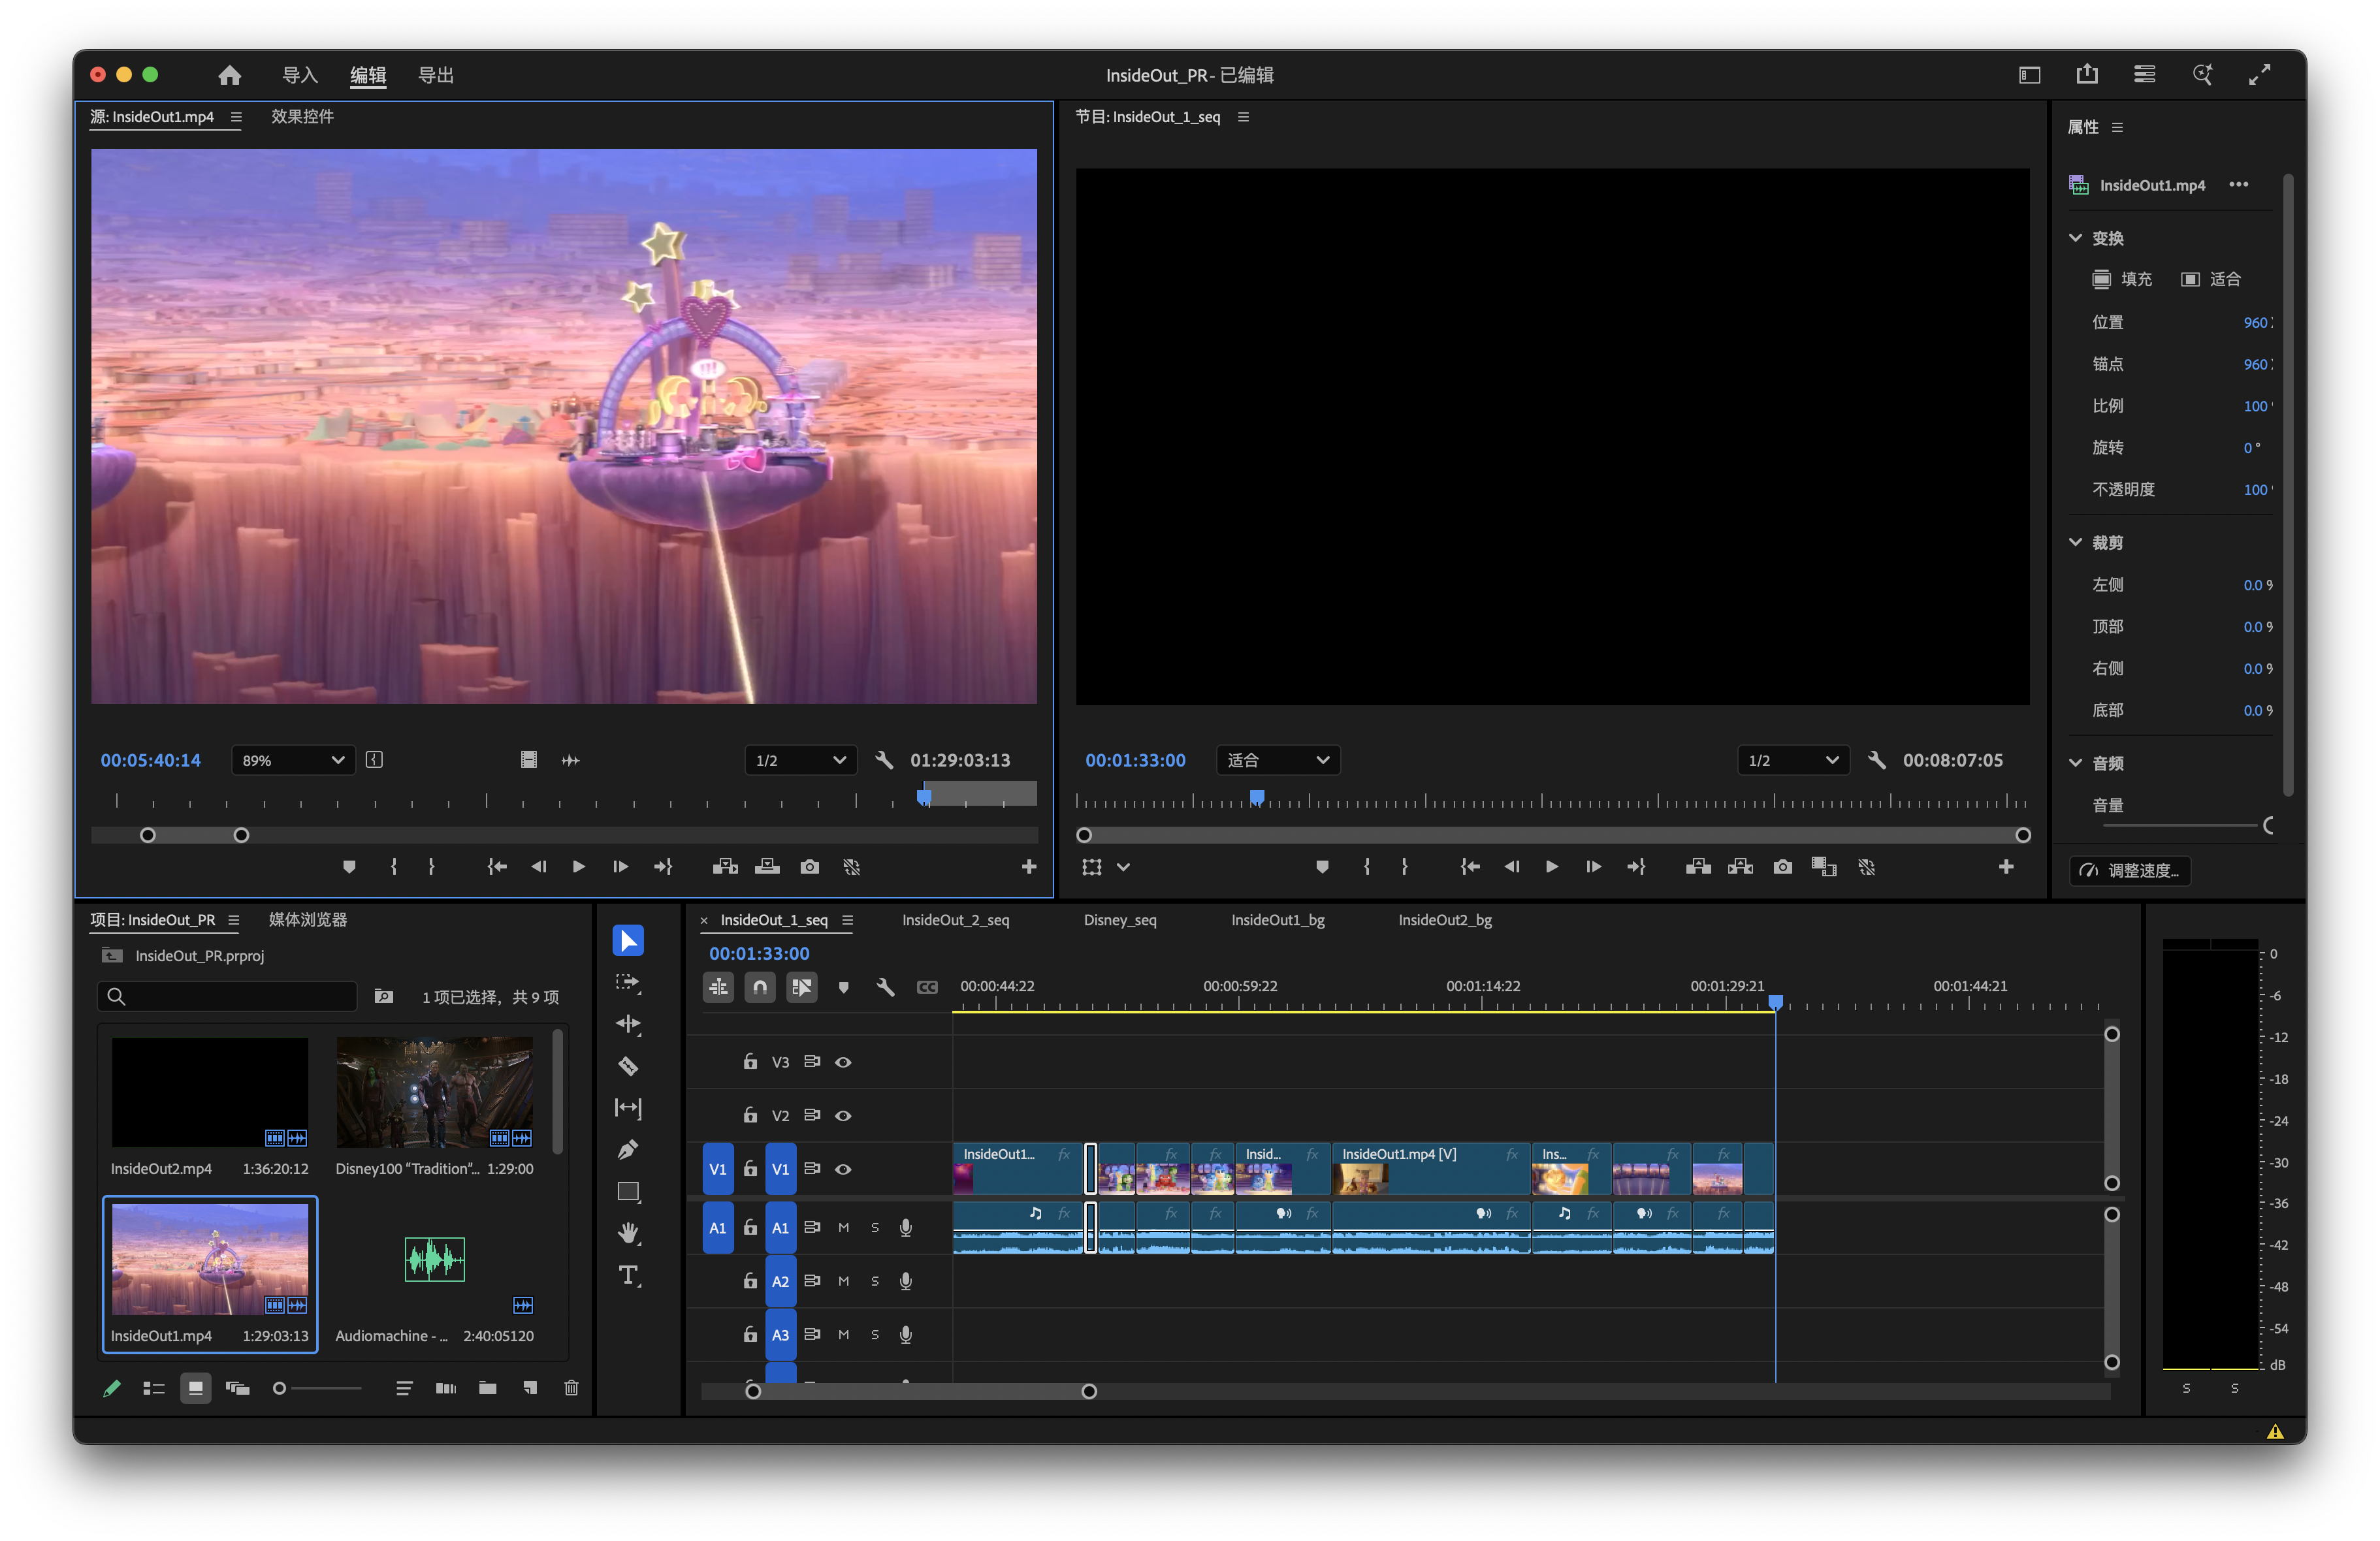Create new bin in Project panel

pyautogui.click(x=487, y=1388)
